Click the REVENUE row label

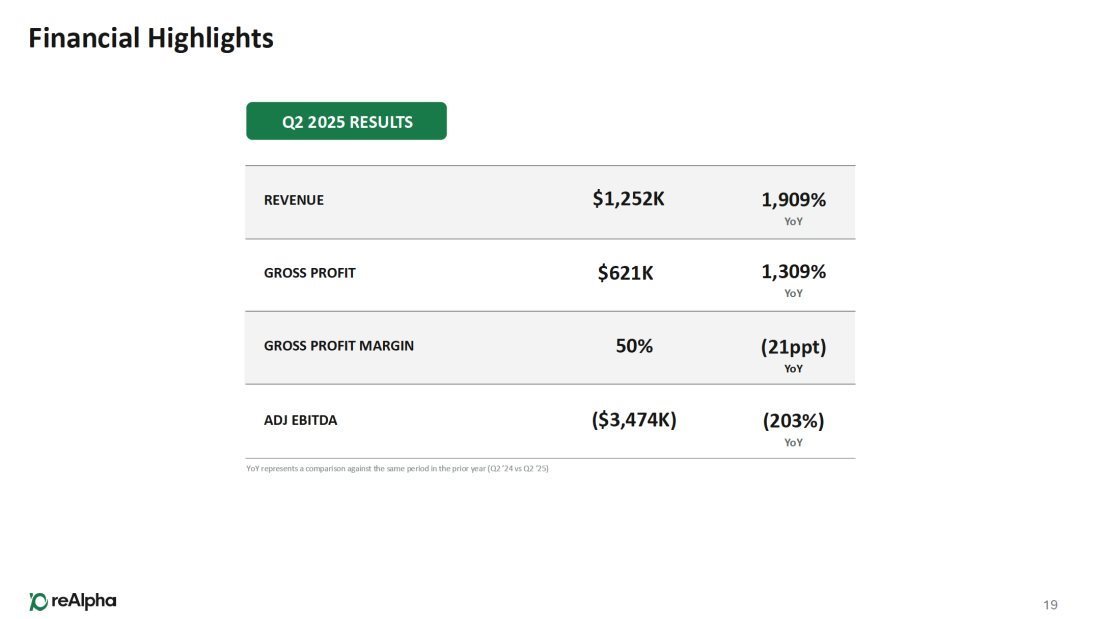pyautogui.click(x=294, y=200)
